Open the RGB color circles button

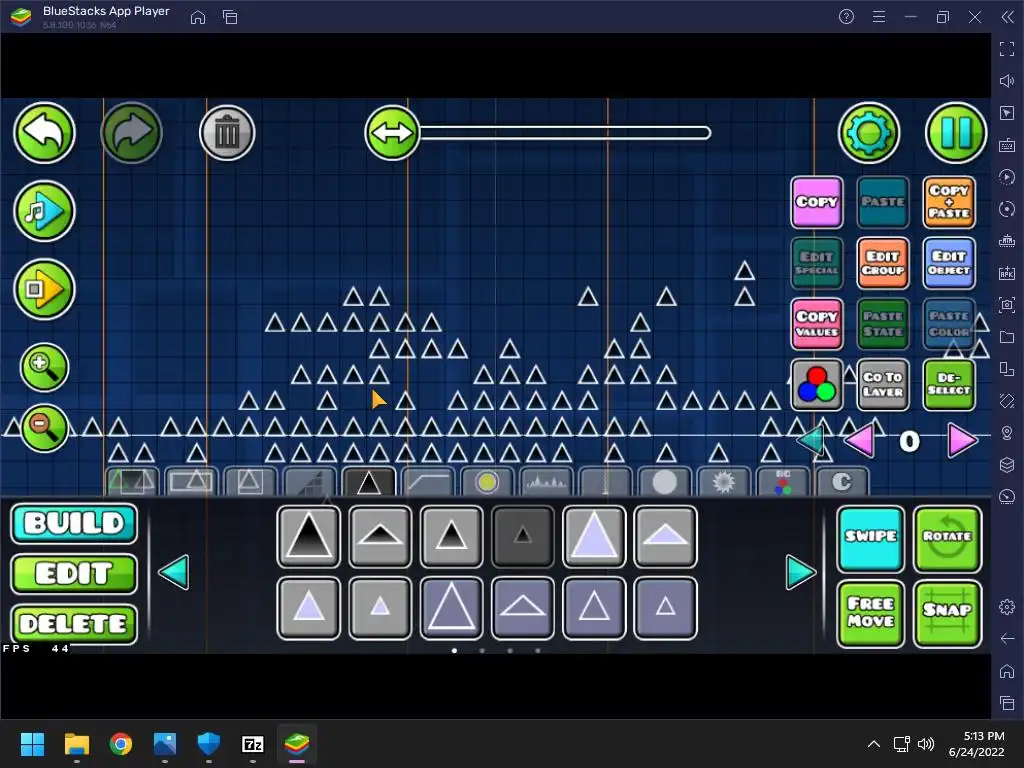(816, 385)
